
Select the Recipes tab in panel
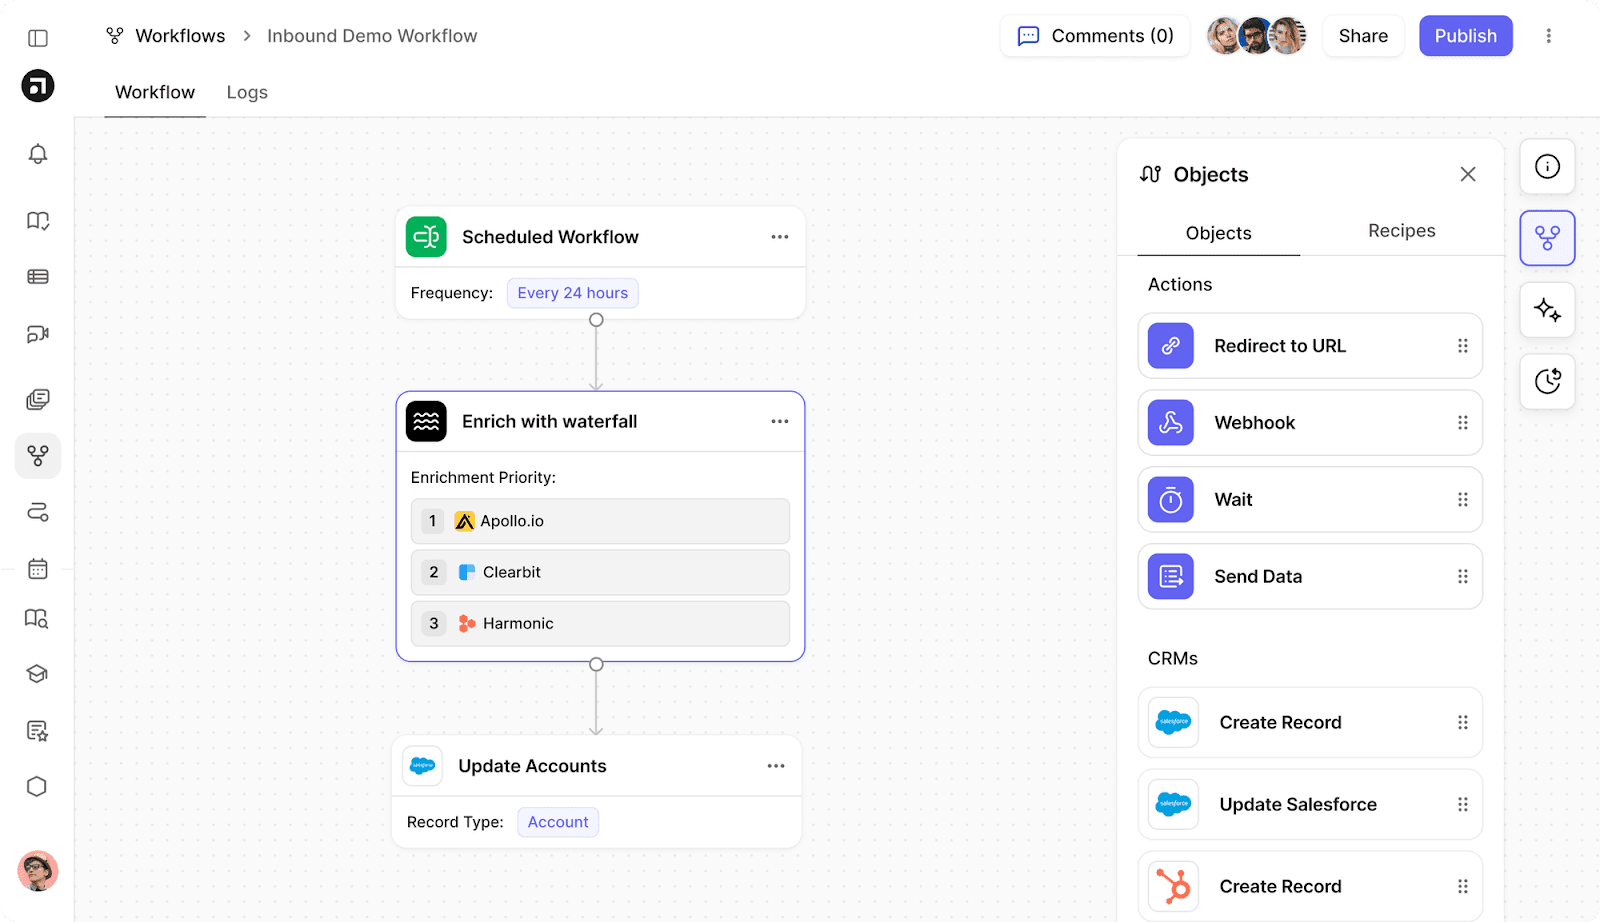[1401, 231]
